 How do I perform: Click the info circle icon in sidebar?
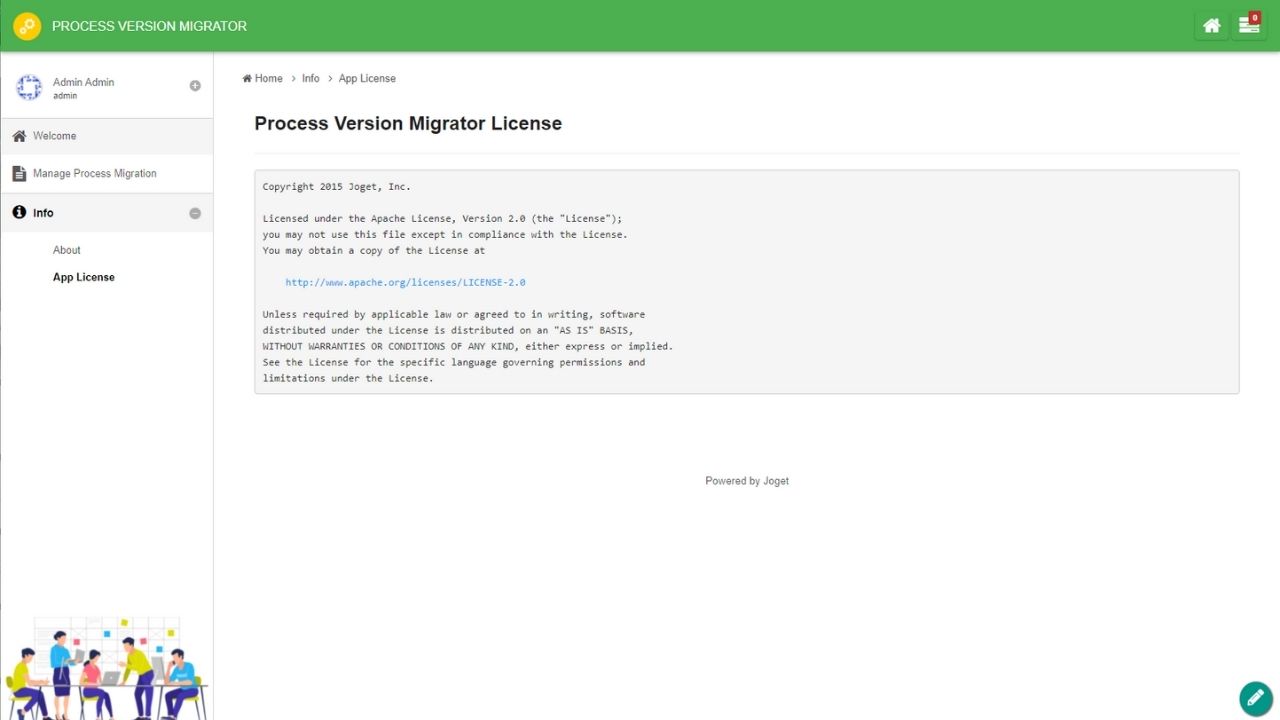[x=19, y=213]
